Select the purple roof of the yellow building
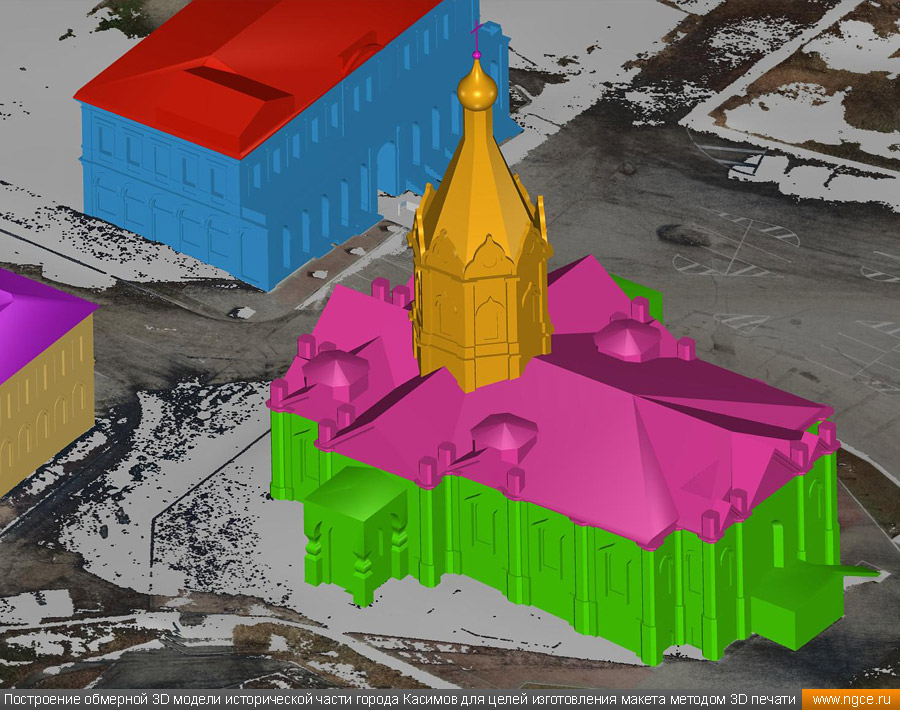The height and width of the screenshot is (710, 900). pos(34,321)
